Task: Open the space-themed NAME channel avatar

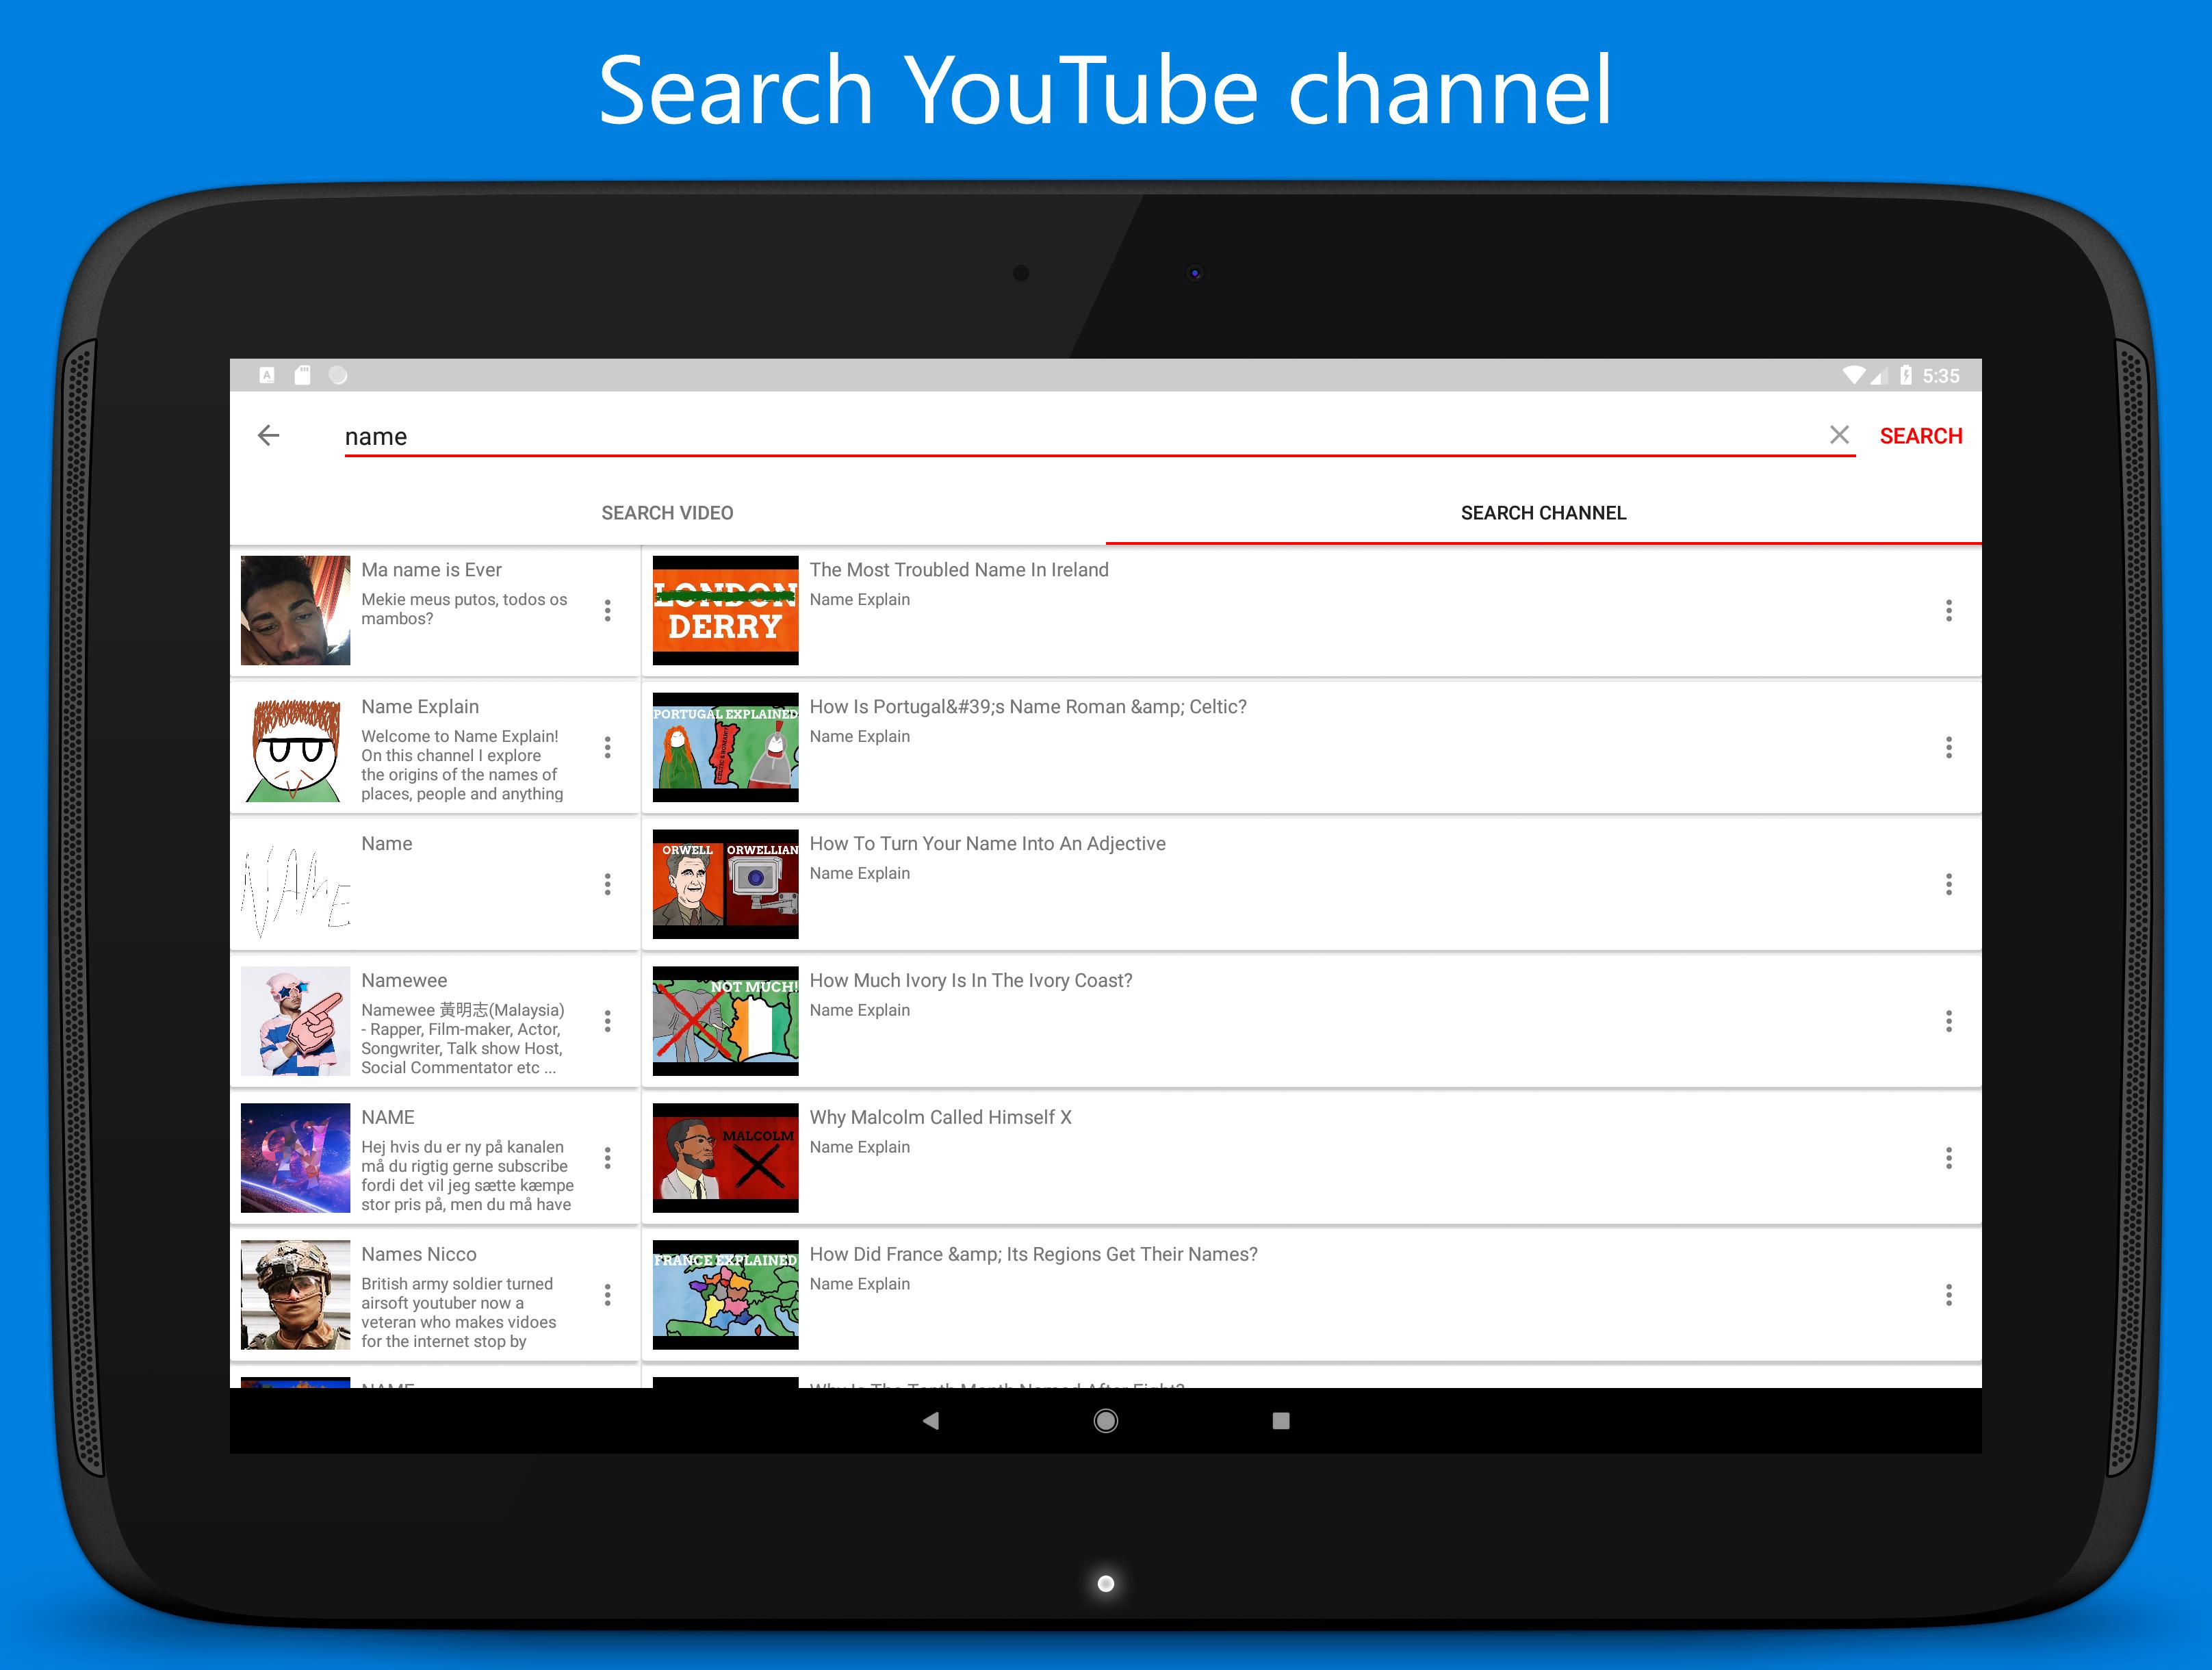Action: pos(295,1158)
